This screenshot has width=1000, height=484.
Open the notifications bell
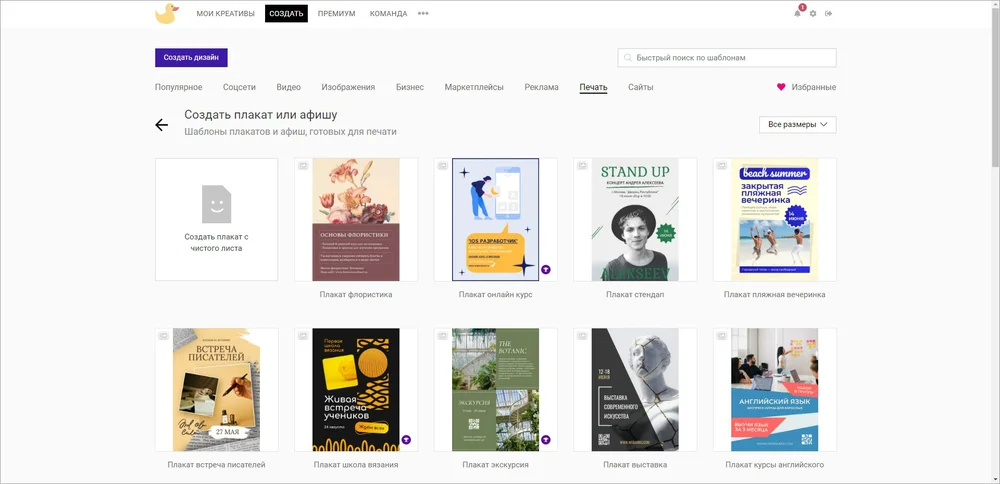coord(797,14)
